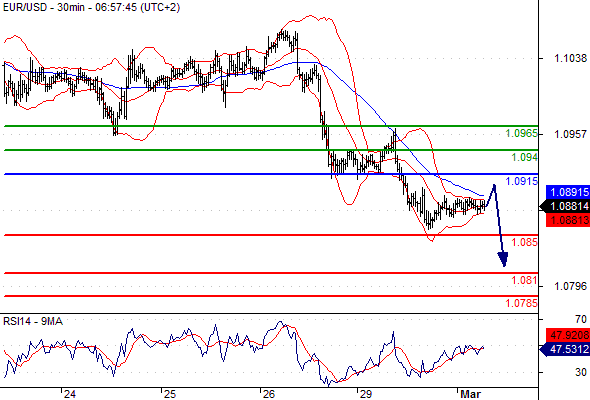Select the Mar date marker on time axis
Viewport: 590px width, 400px height.
coord(470,394)
